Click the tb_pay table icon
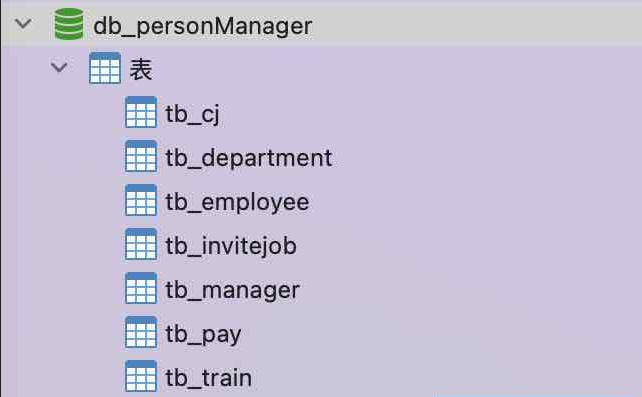 pyautogui.click(x=141, y=332)
